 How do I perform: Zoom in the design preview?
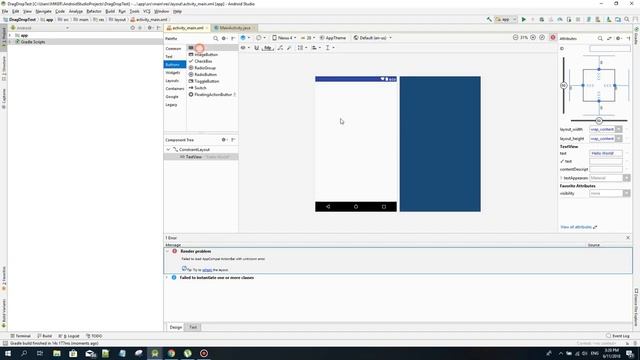[533, 38]
